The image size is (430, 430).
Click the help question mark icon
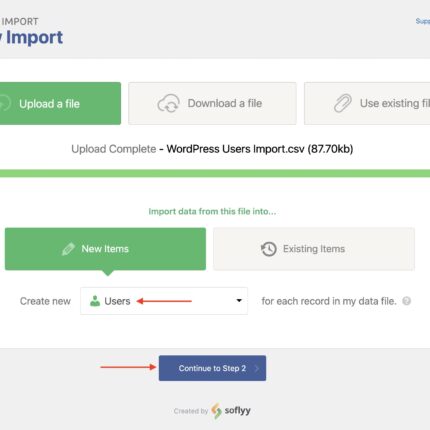407,301
